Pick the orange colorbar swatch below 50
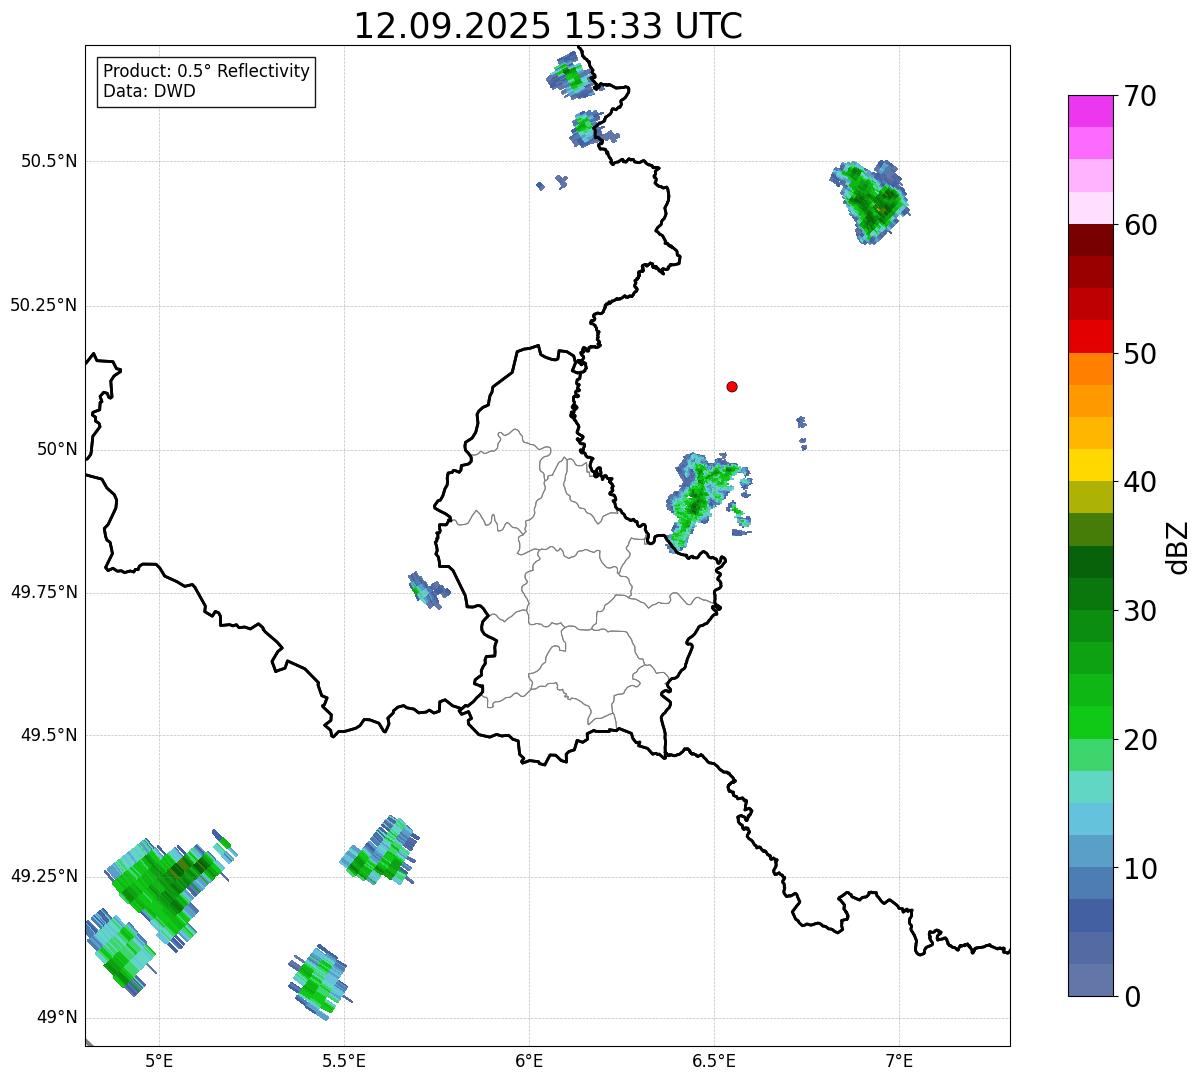 pyautogui.click(x=1090, y=369)
